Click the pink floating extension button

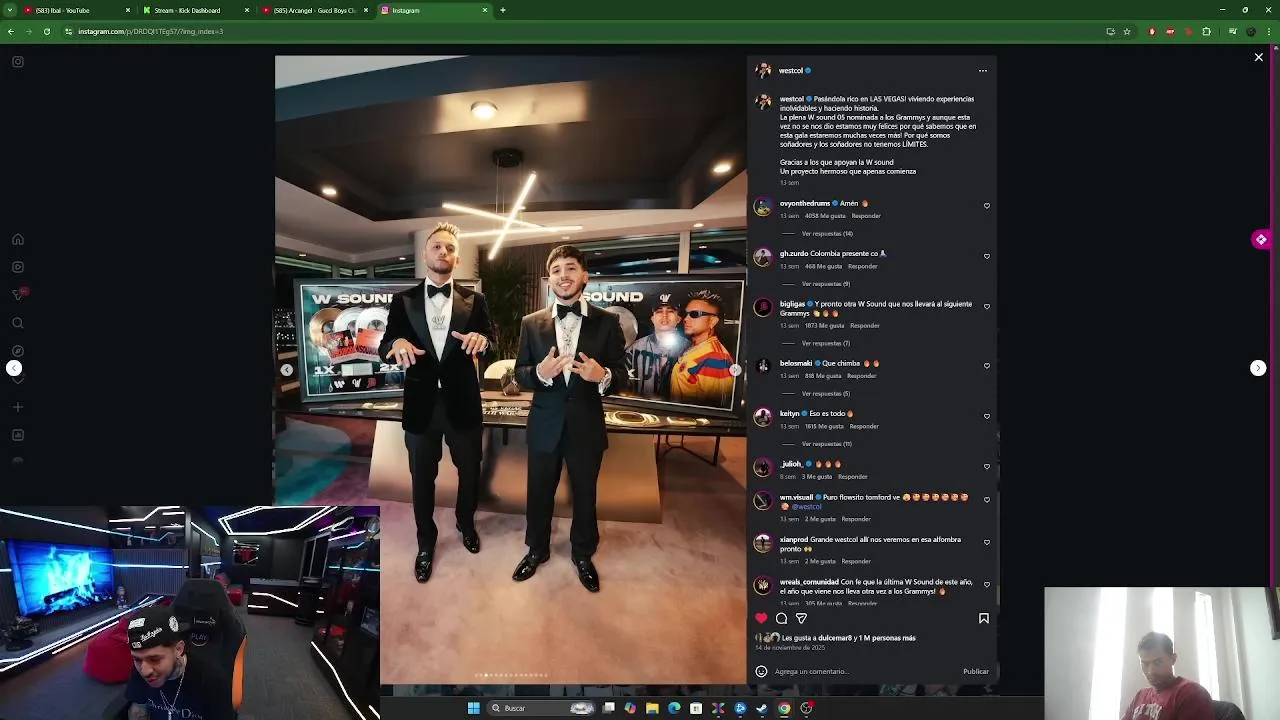click(1261, 239)
